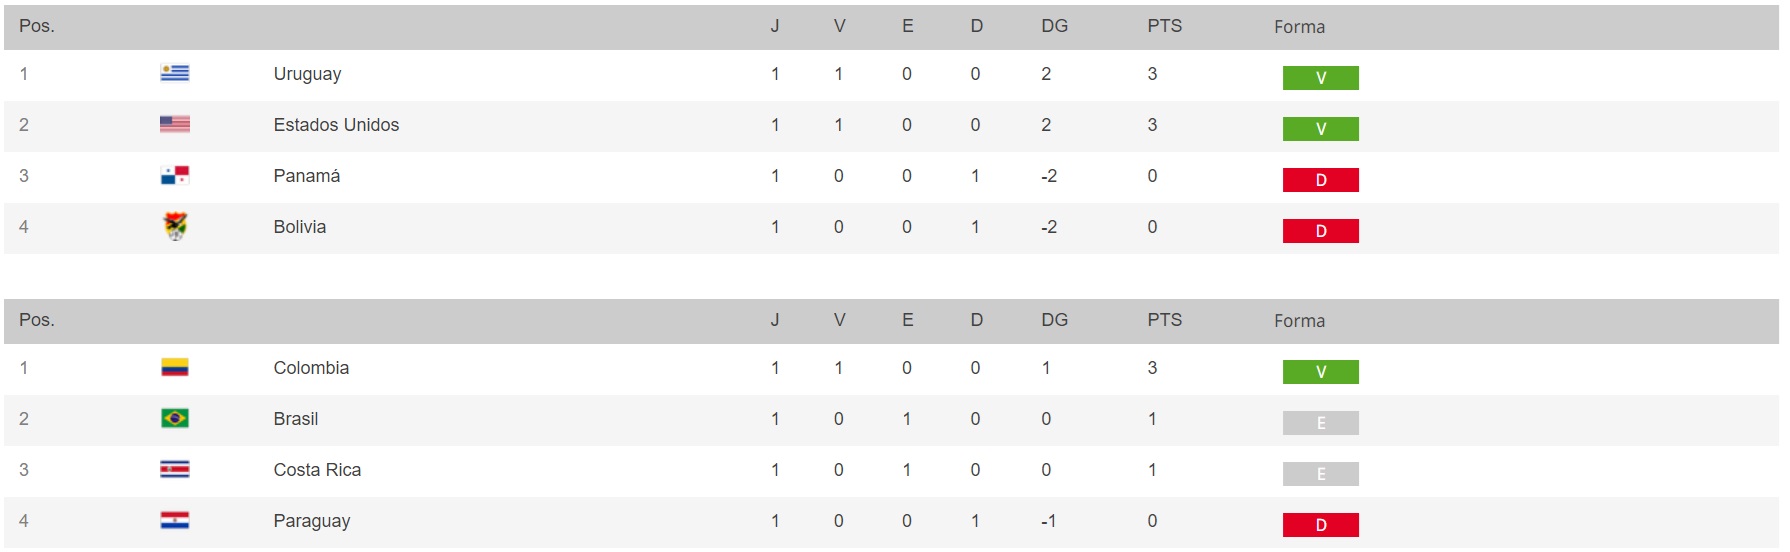Click the Bolivia federation crest icon
Screen dimensions: 1790x552
click(175, 227)
